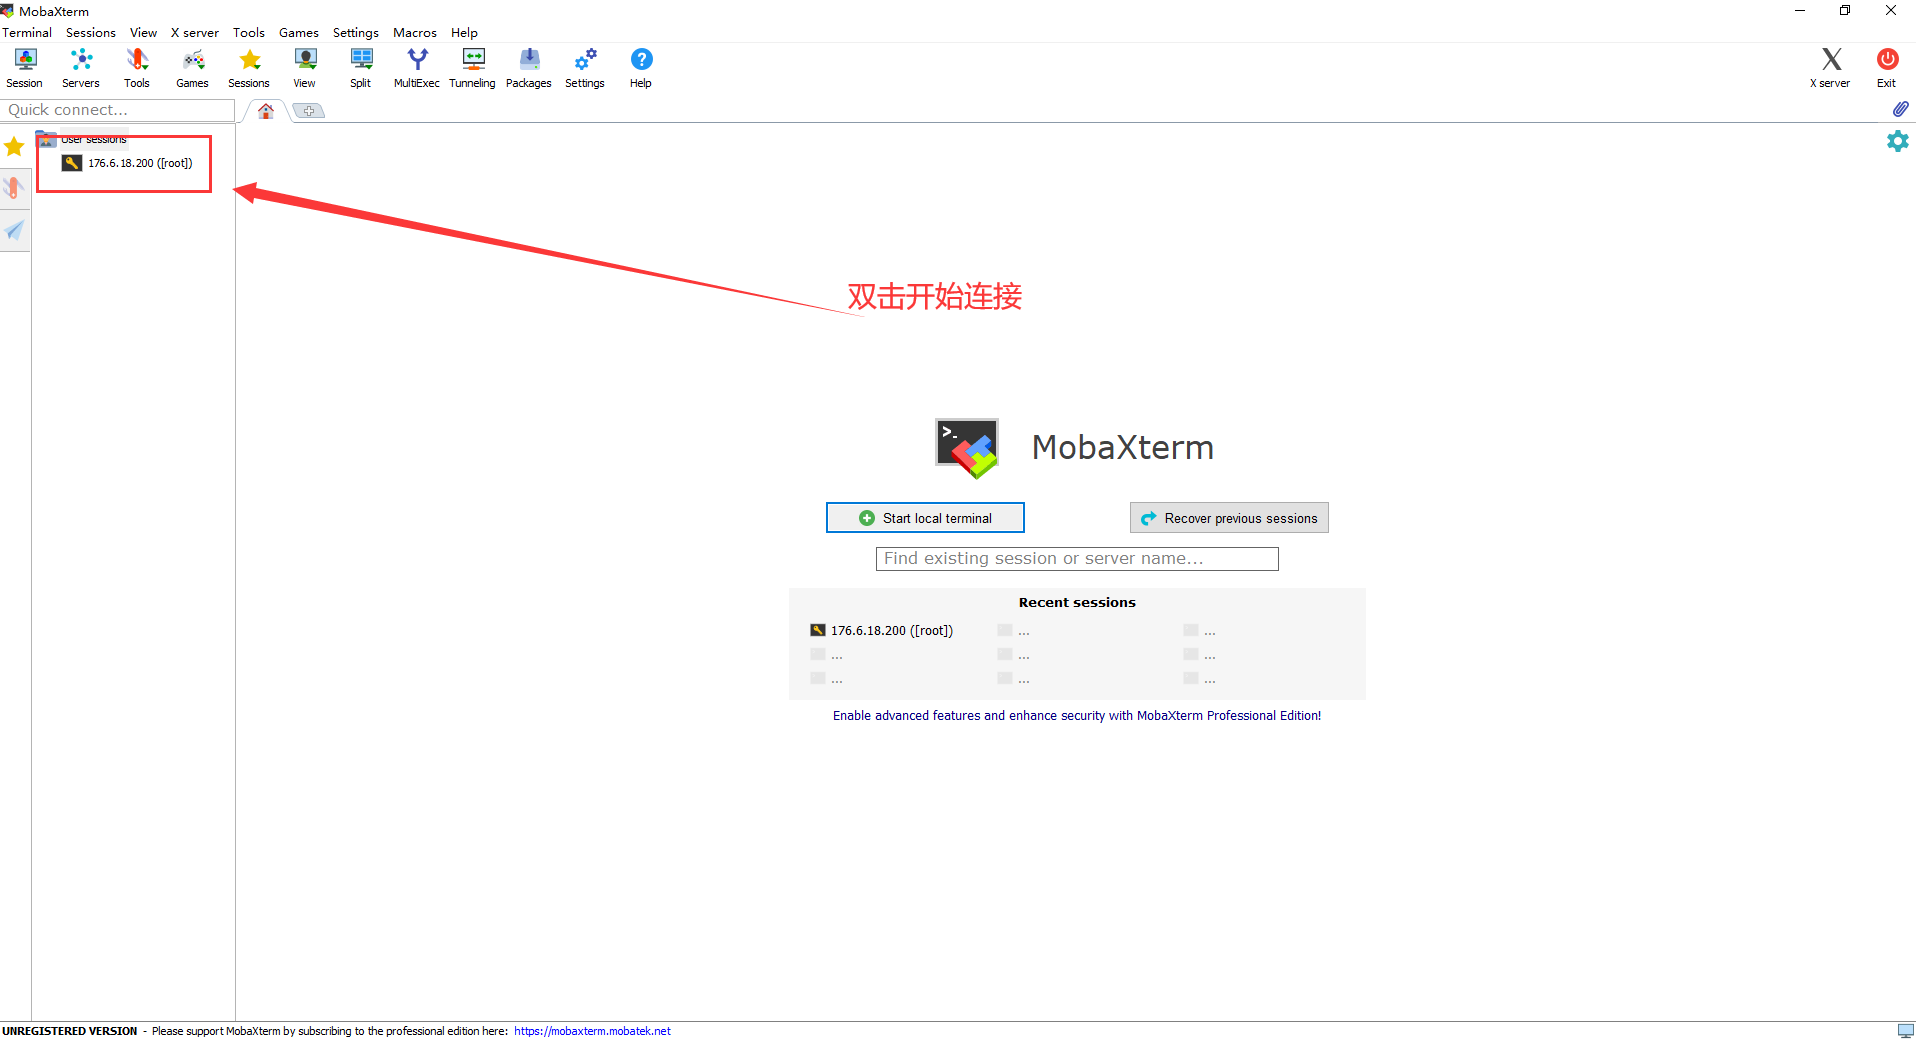Select 176.6.18.200 in the User sessions tree
The height and width of the screenshot is (1039, 1916).
point(128,163)
